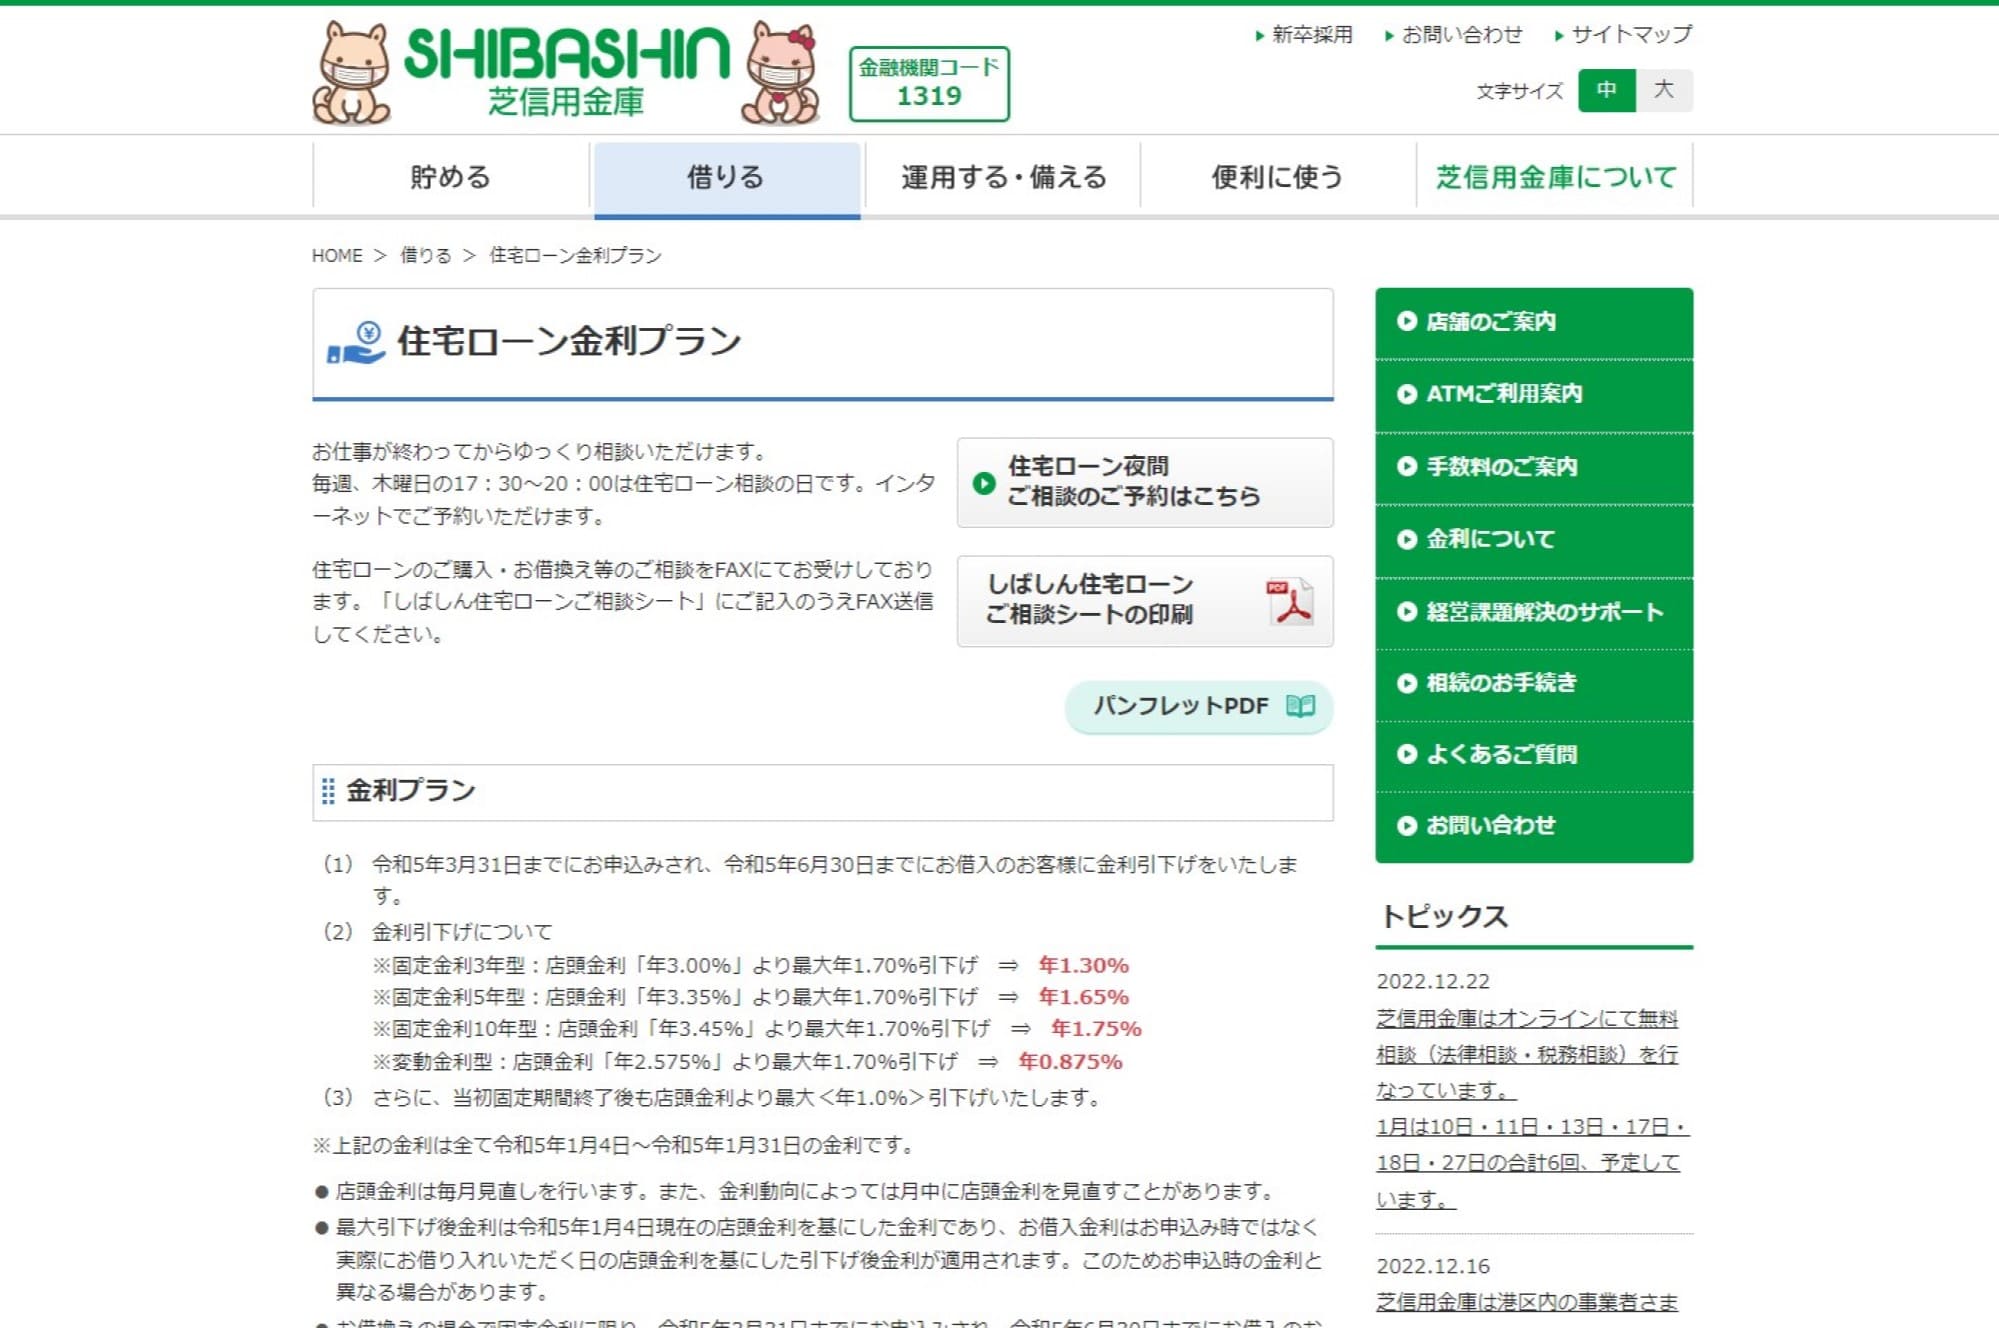Image resolution: width=1999 pixels, height=1328 pixels.
Task: Click the open-book icon on パンフレットPDF
Action: point(1300,706)
